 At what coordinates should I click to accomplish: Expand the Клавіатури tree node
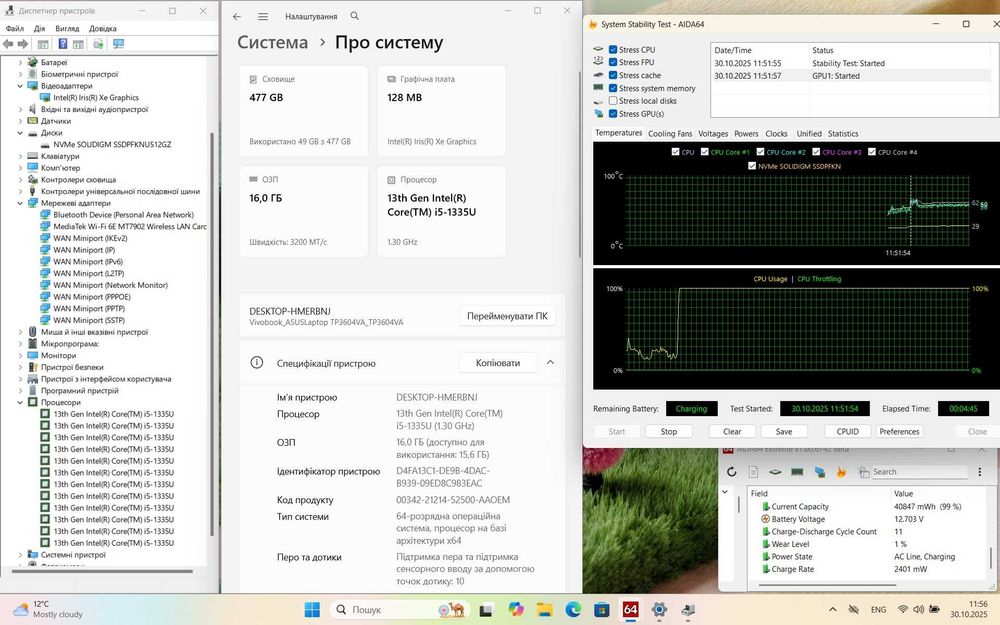pyautogui.click(x=20, y=156)
